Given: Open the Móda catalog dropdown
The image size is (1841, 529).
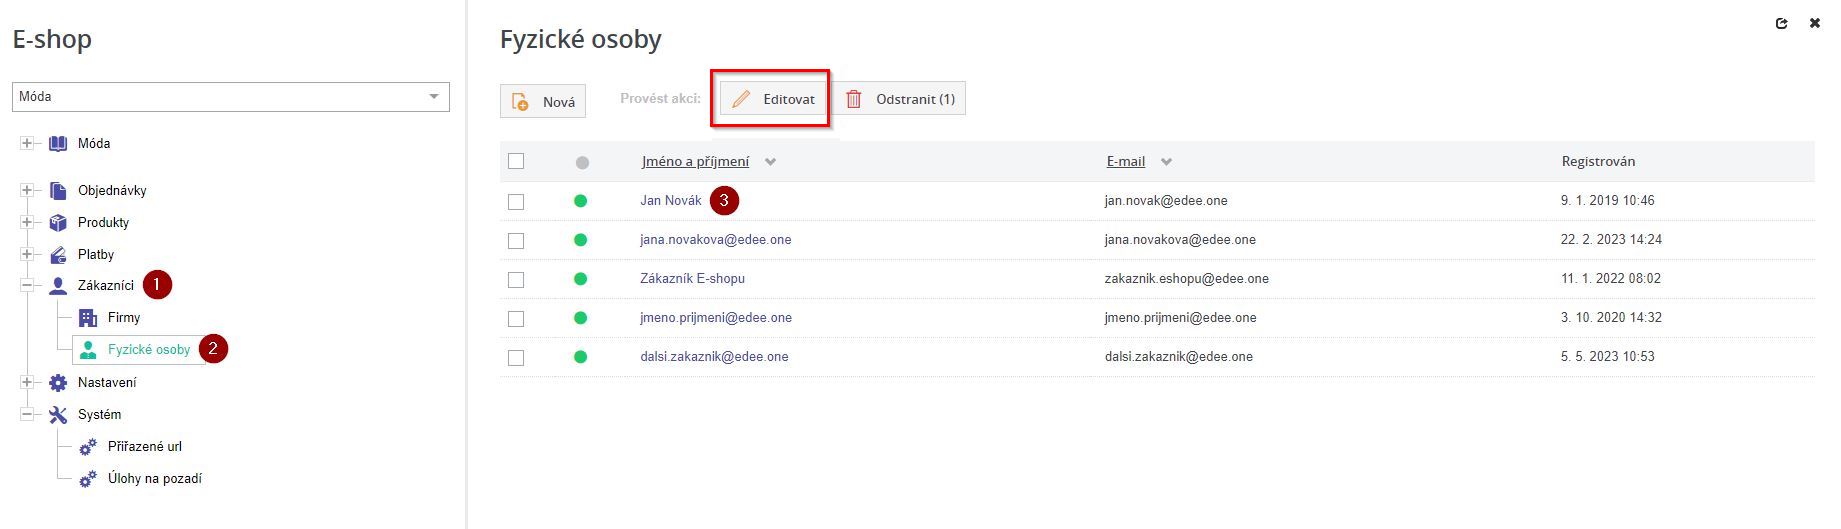Looking at the screenshot, I should point(231,97).
